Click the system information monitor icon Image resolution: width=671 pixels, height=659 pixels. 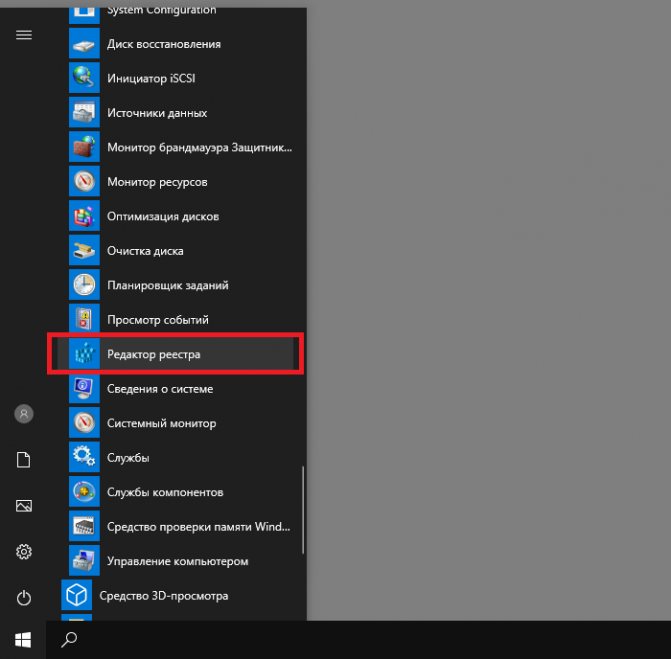click(84, 388)
